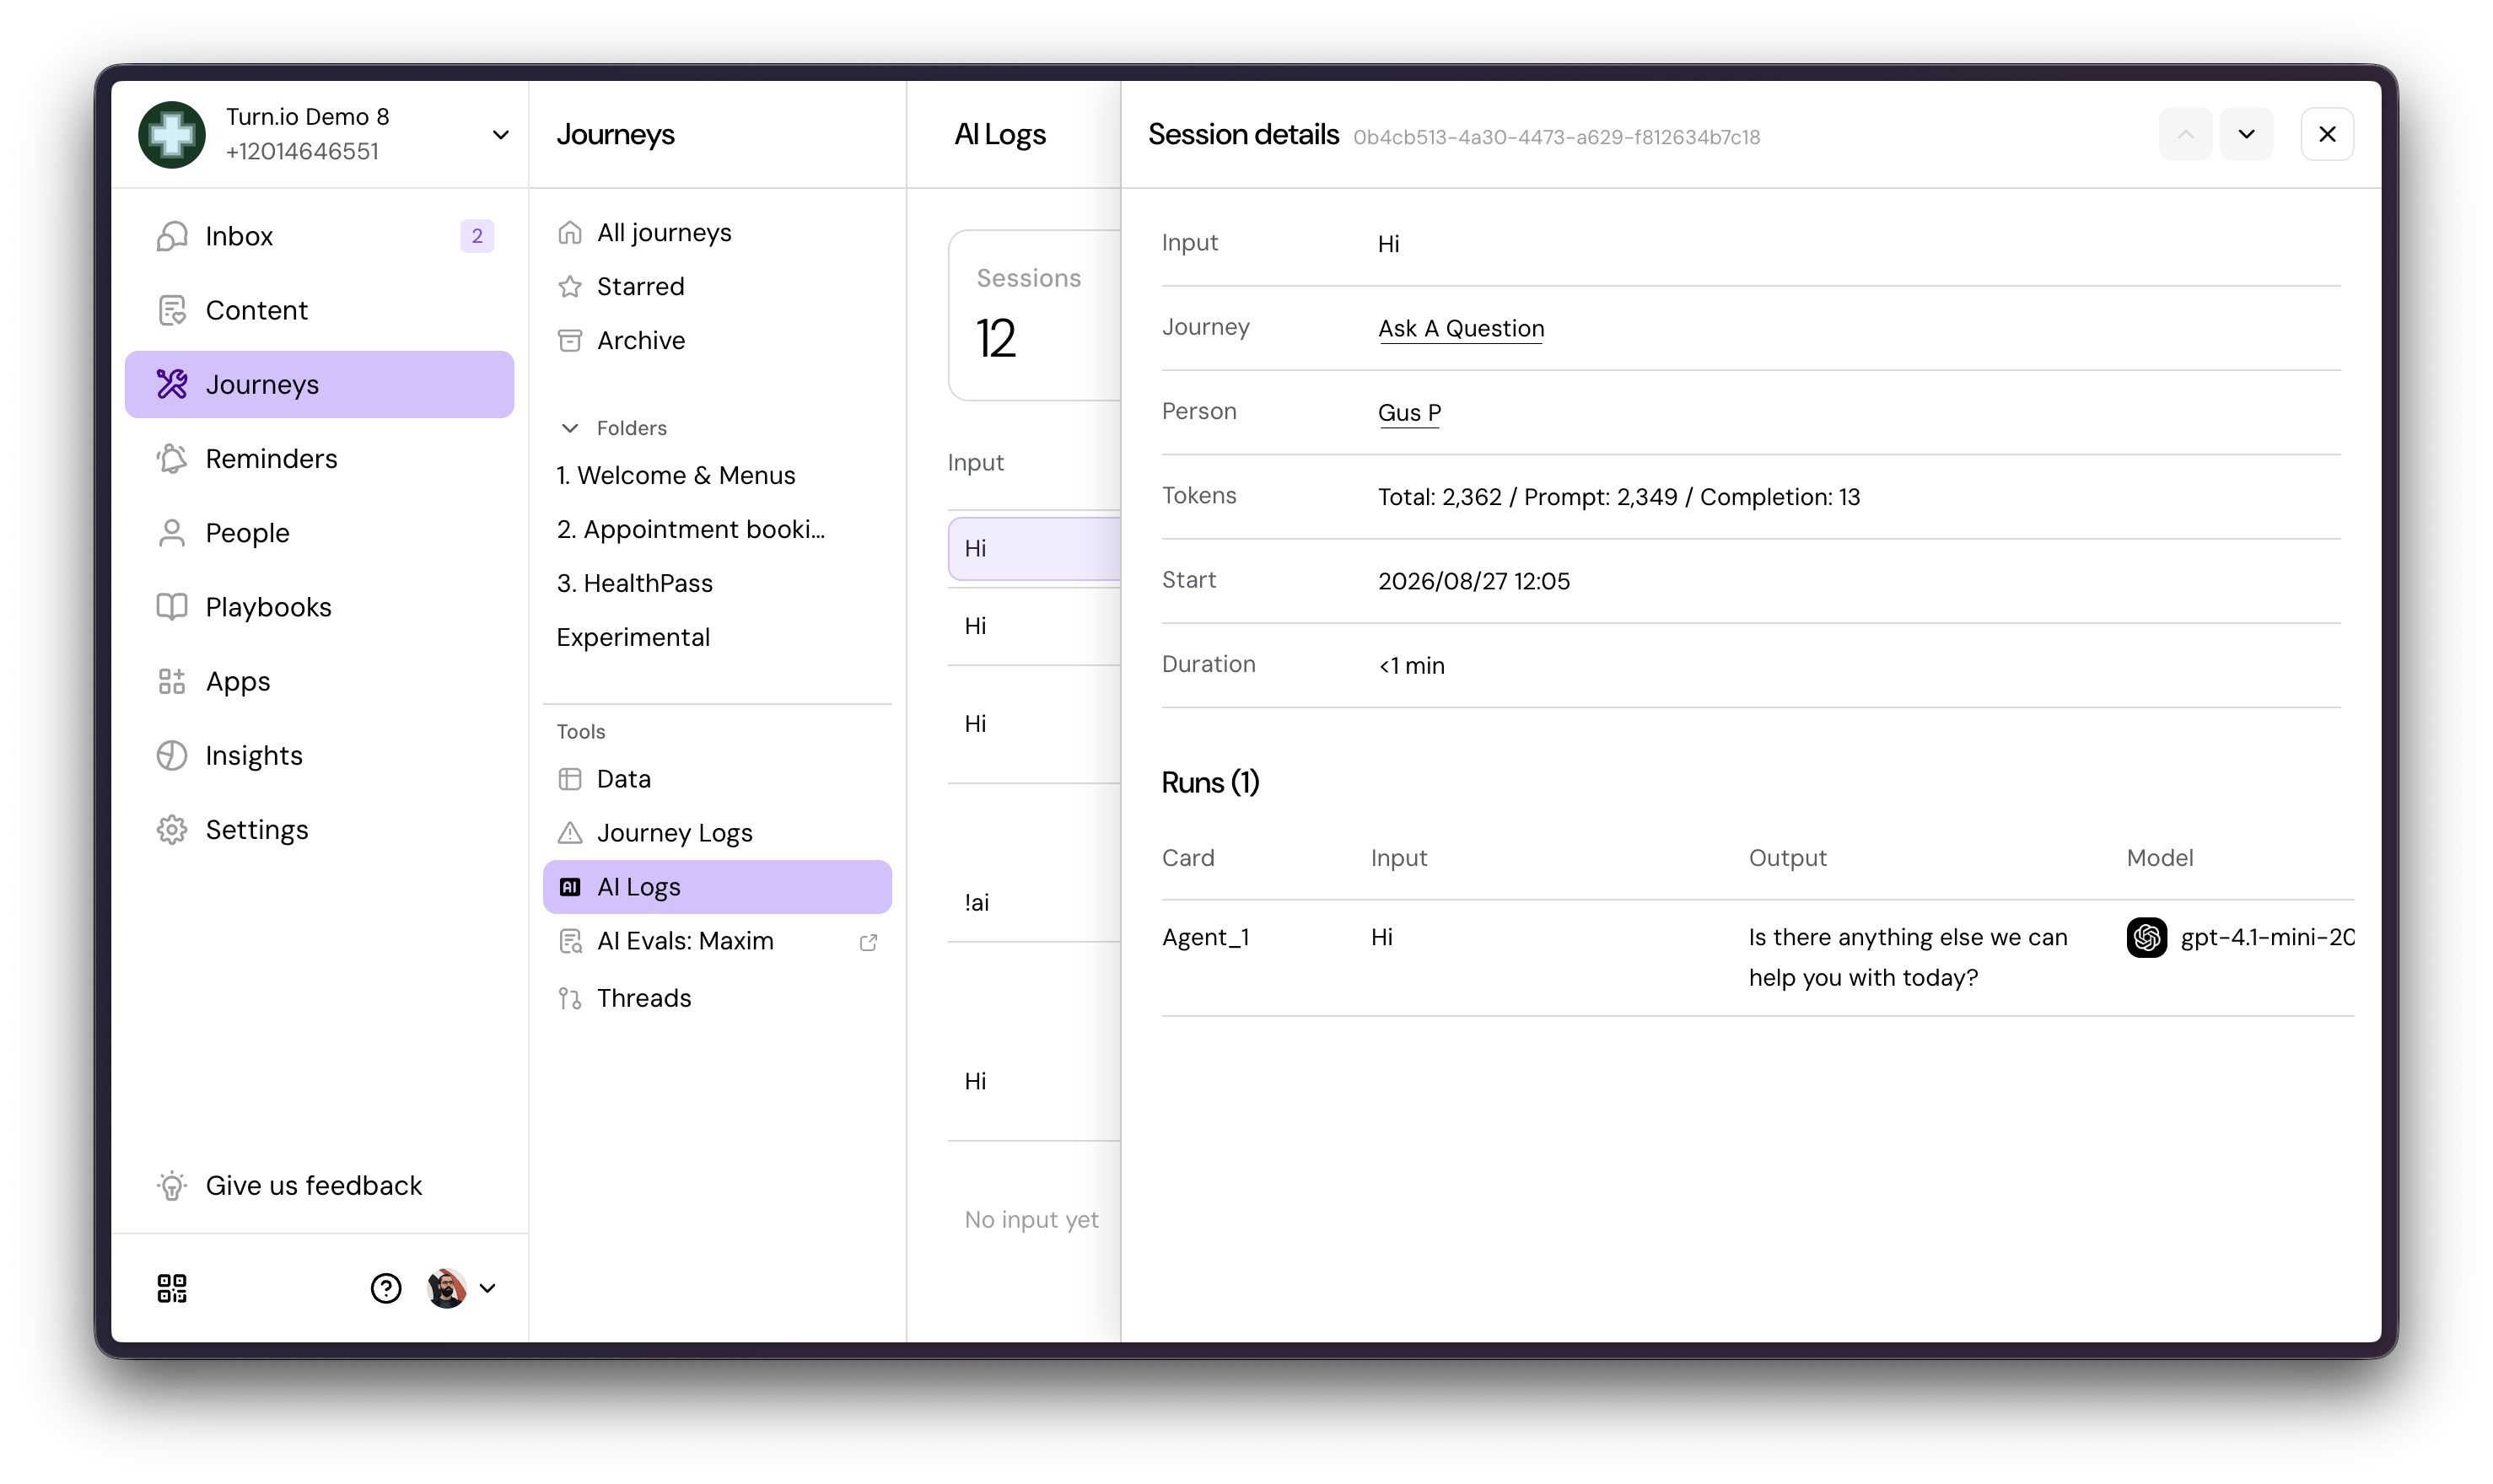The image size is (2493, 1484).
Task: Click the Journey Logs warning icon
Action: pos(570,833)
